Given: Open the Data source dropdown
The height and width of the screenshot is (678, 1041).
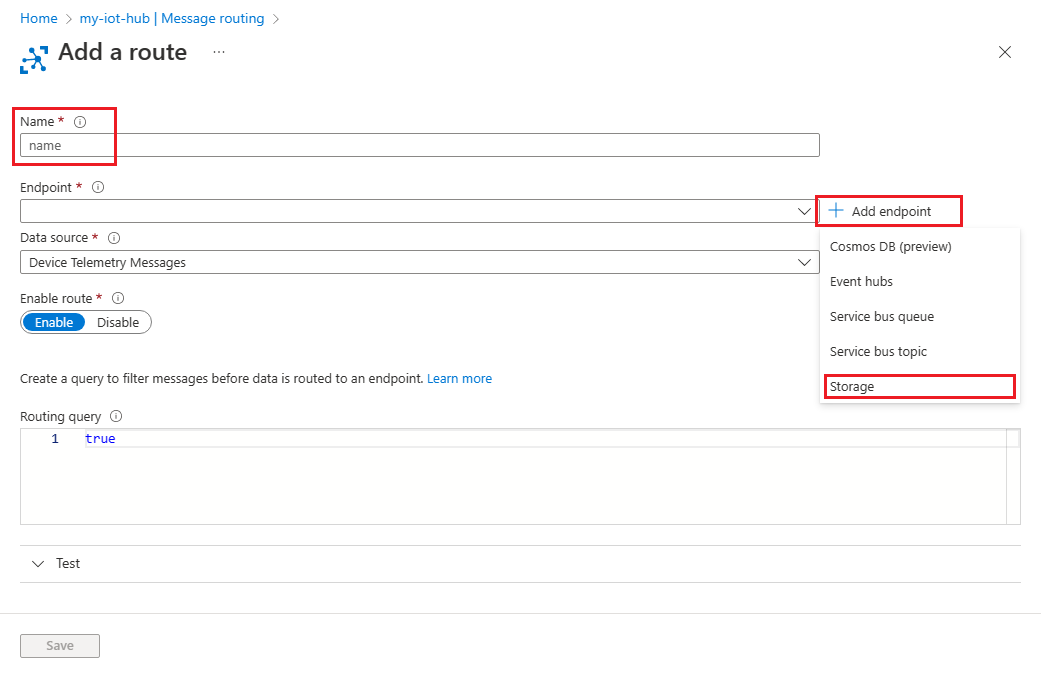Looking at the screenshot, I should (420, 262).
